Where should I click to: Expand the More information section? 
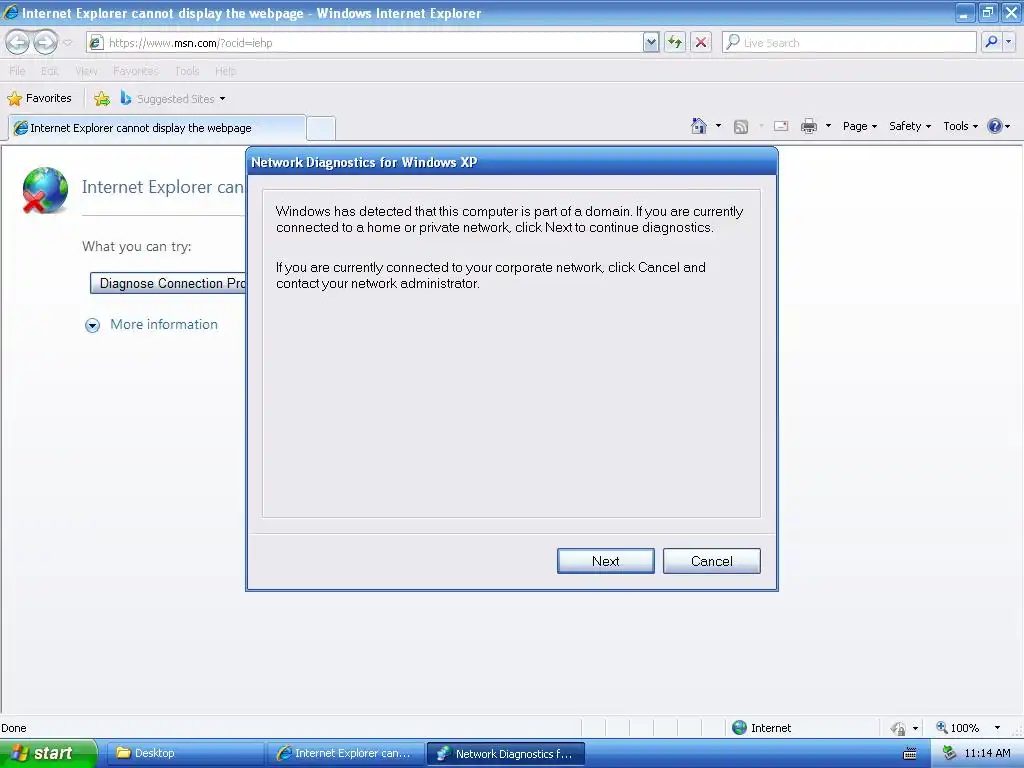point(93,325)
